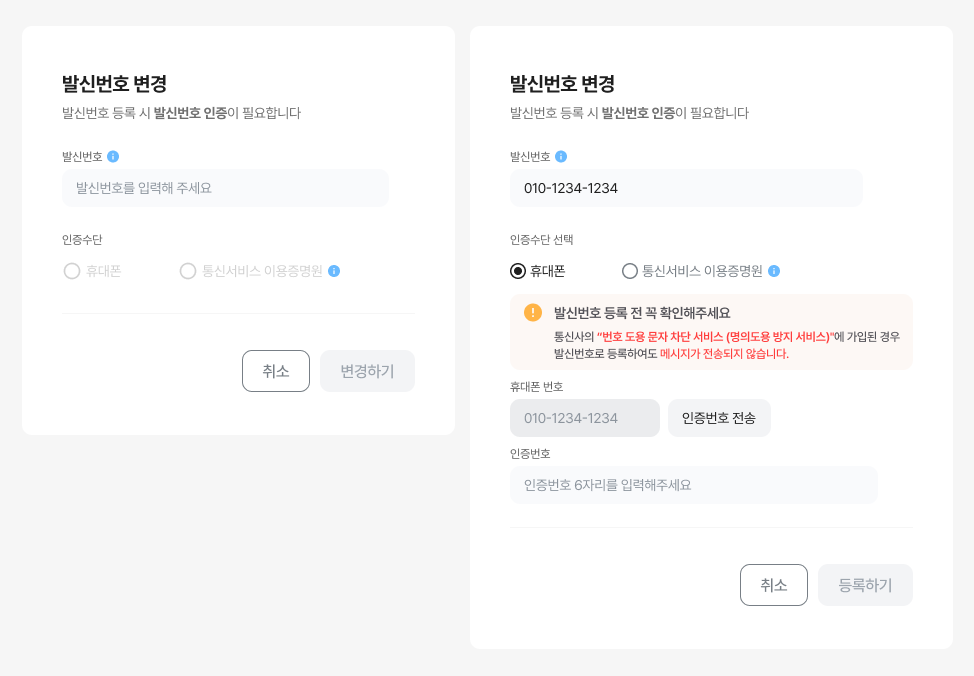The width and height of the screenshot is (974, 676).
Task: Select the greyed-out 휴대폰 radio button
Action: pos(72,271)
